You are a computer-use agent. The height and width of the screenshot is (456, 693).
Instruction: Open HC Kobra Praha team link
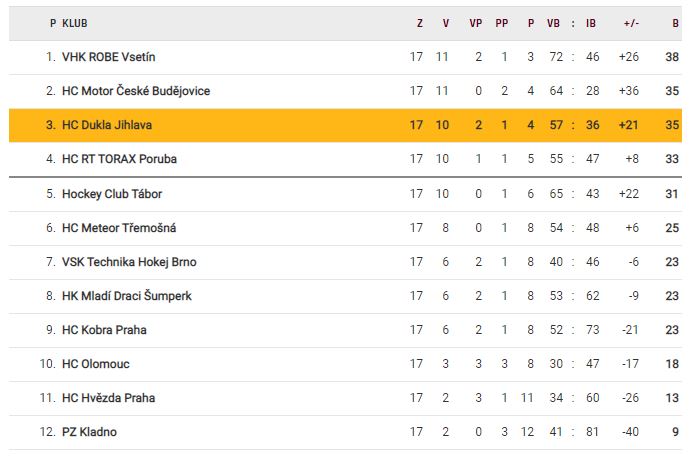coord(105,330)
